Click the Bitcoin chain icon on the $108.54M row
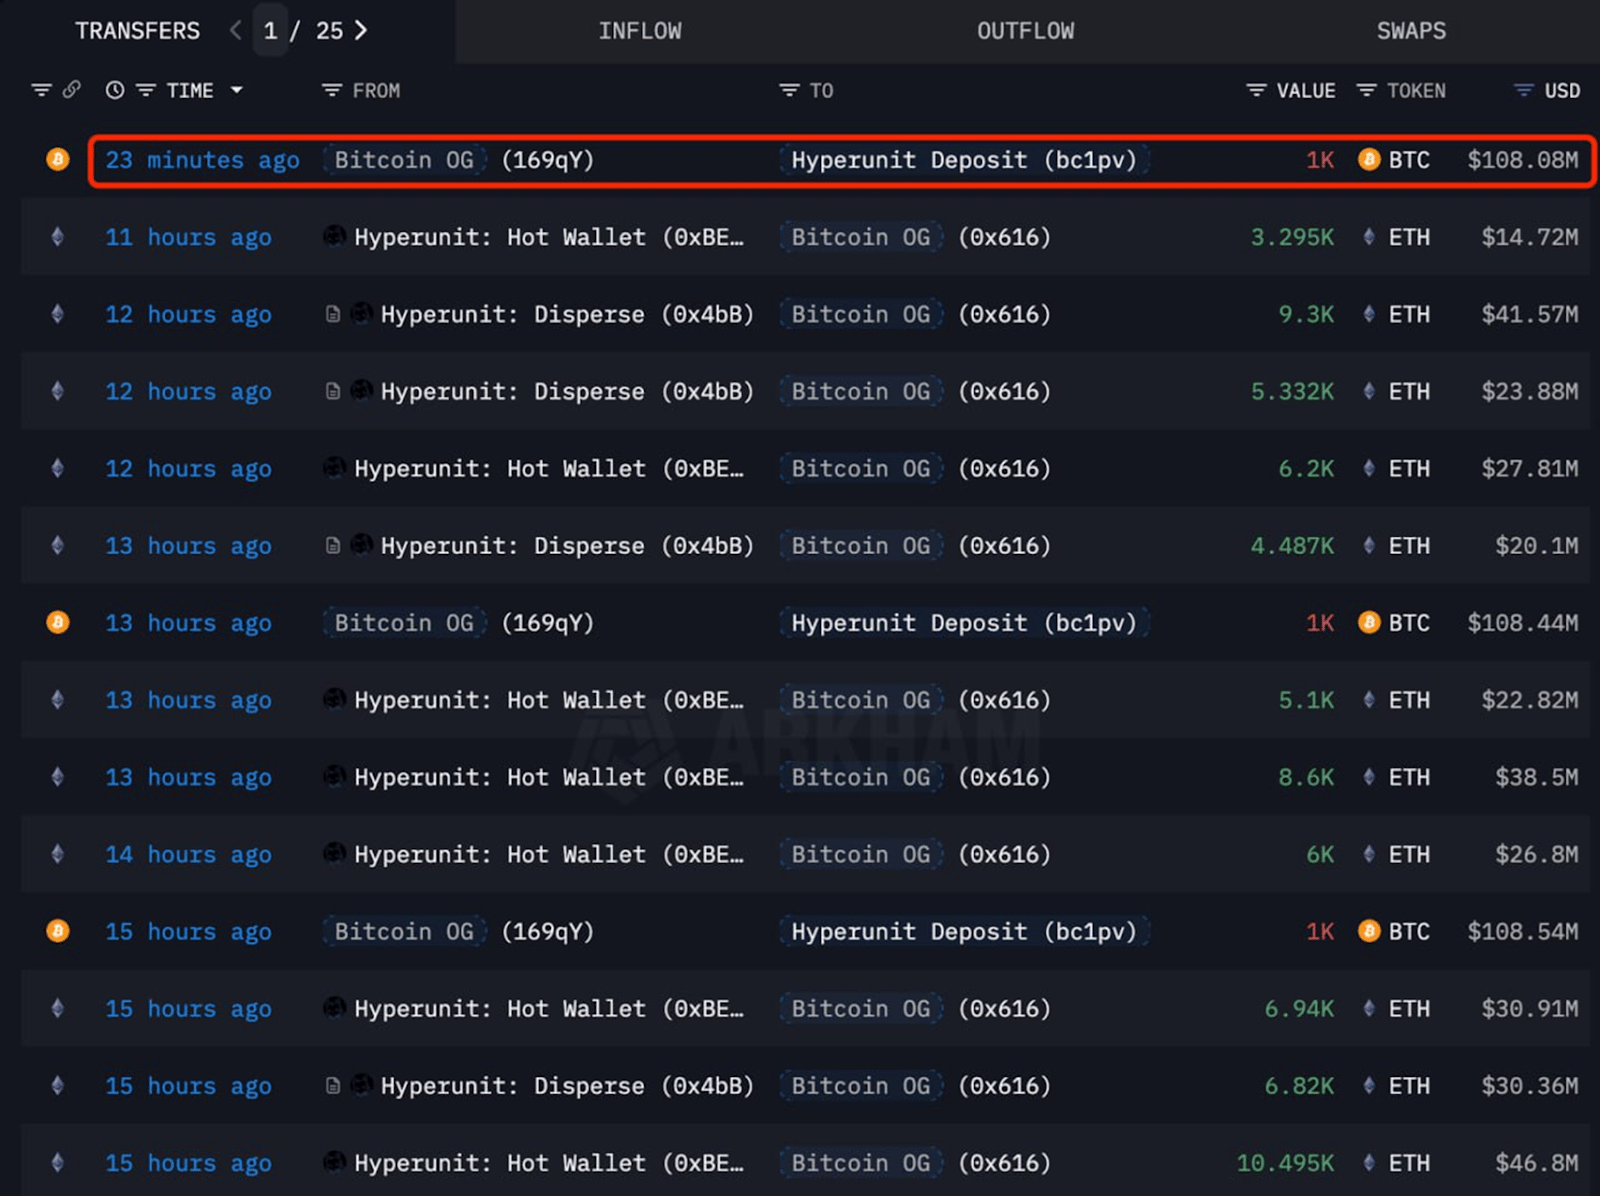Screen dimensions: 1600x1196 [x=58, y=931]
